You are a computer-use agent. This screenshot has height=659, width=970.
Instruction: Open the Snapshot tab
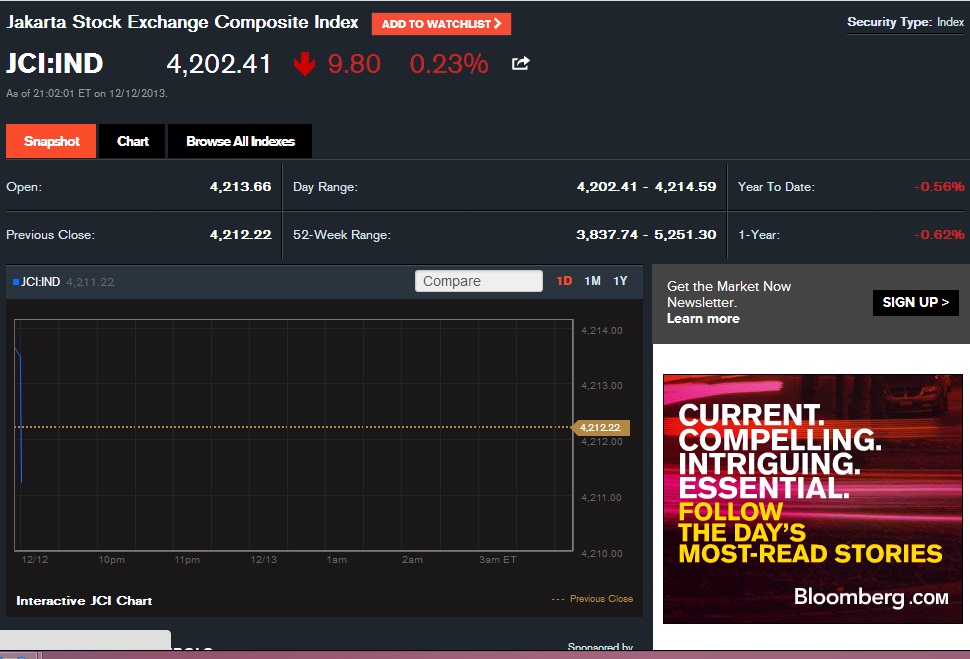pos(51,141)
